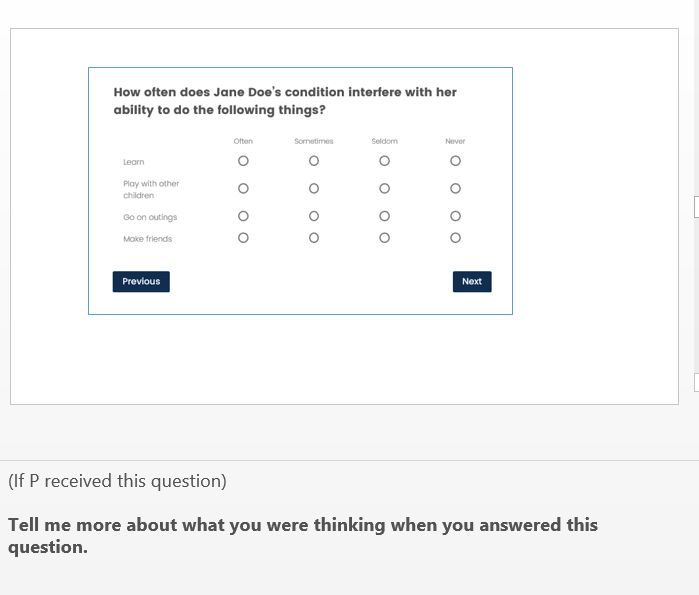The width and height of the screenshot is (699, 595).
Task: Click the Previous button
Action: (141, 282)
